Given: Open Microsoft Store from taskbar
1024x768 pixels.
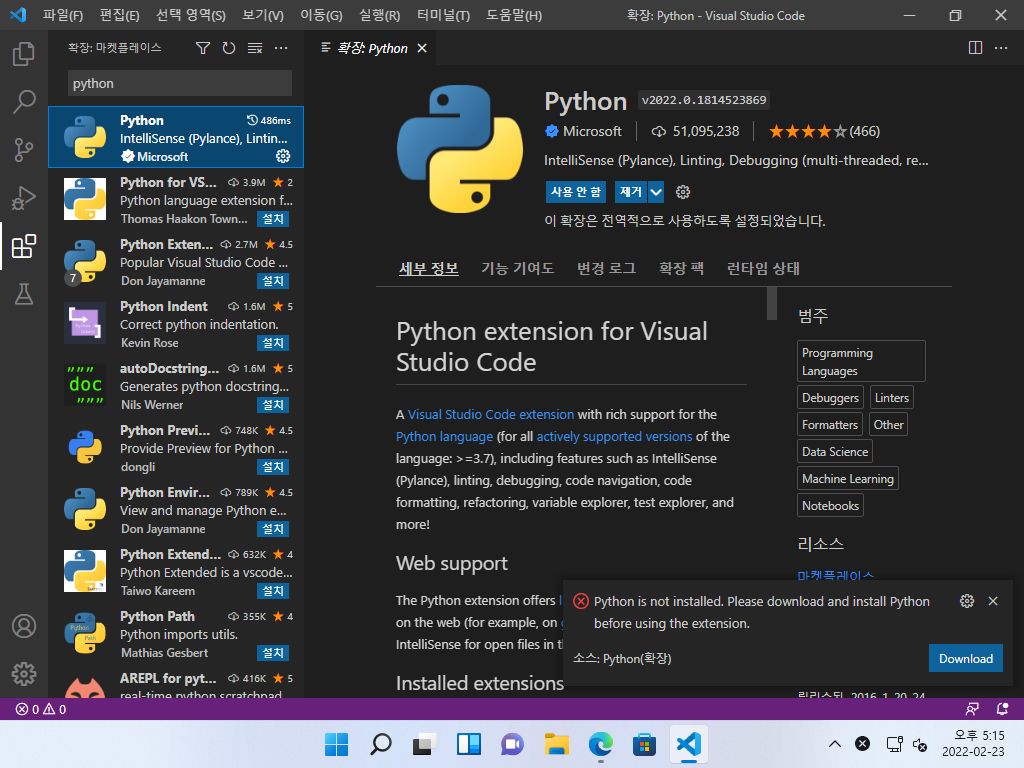Looking at the screenshot, I should [644, 744].
